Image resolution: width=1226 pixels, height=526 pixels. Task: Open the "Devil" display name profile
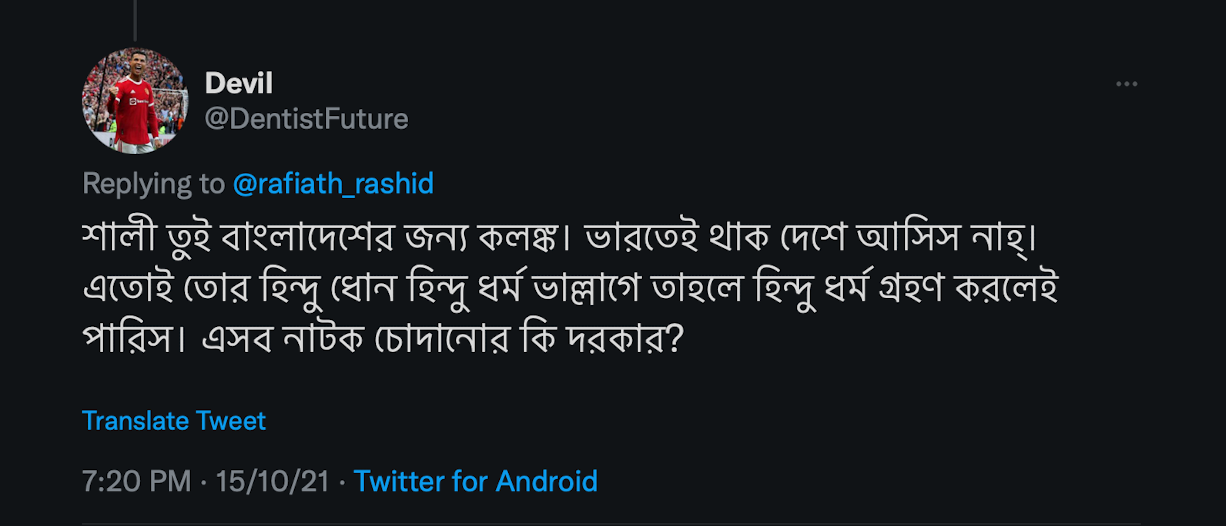pyautogui.click(x=239, y=84)
